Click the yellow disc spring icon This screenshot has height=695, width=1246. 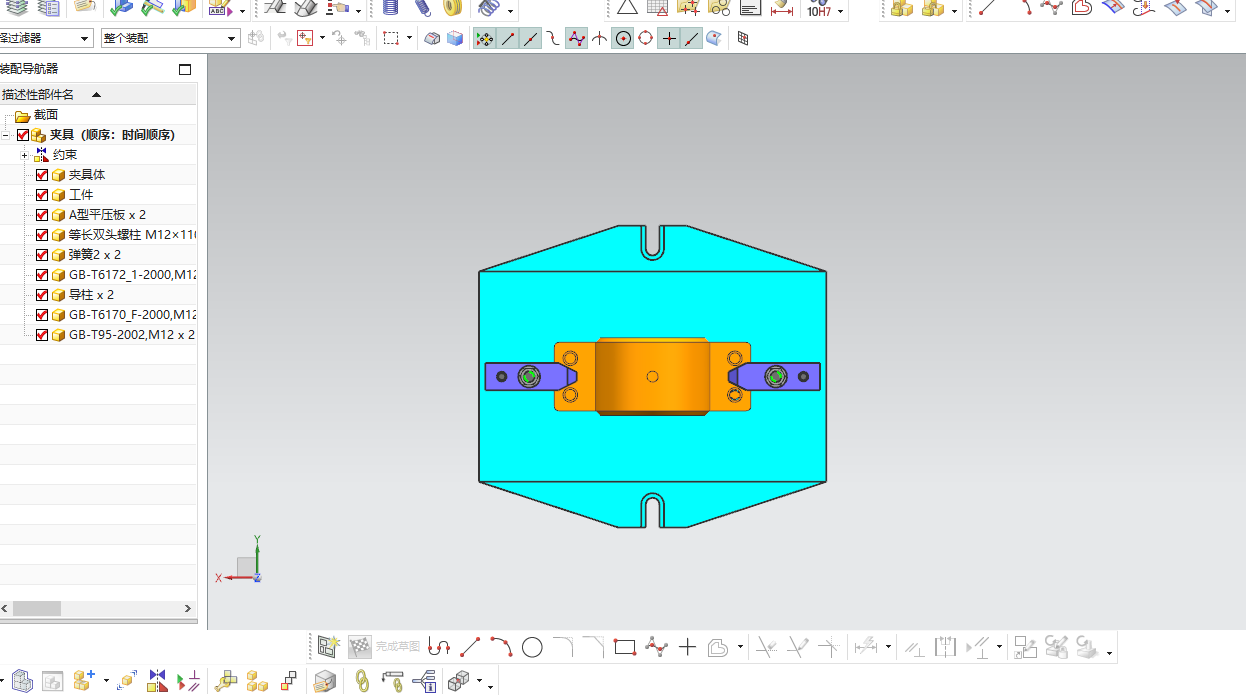452,9
